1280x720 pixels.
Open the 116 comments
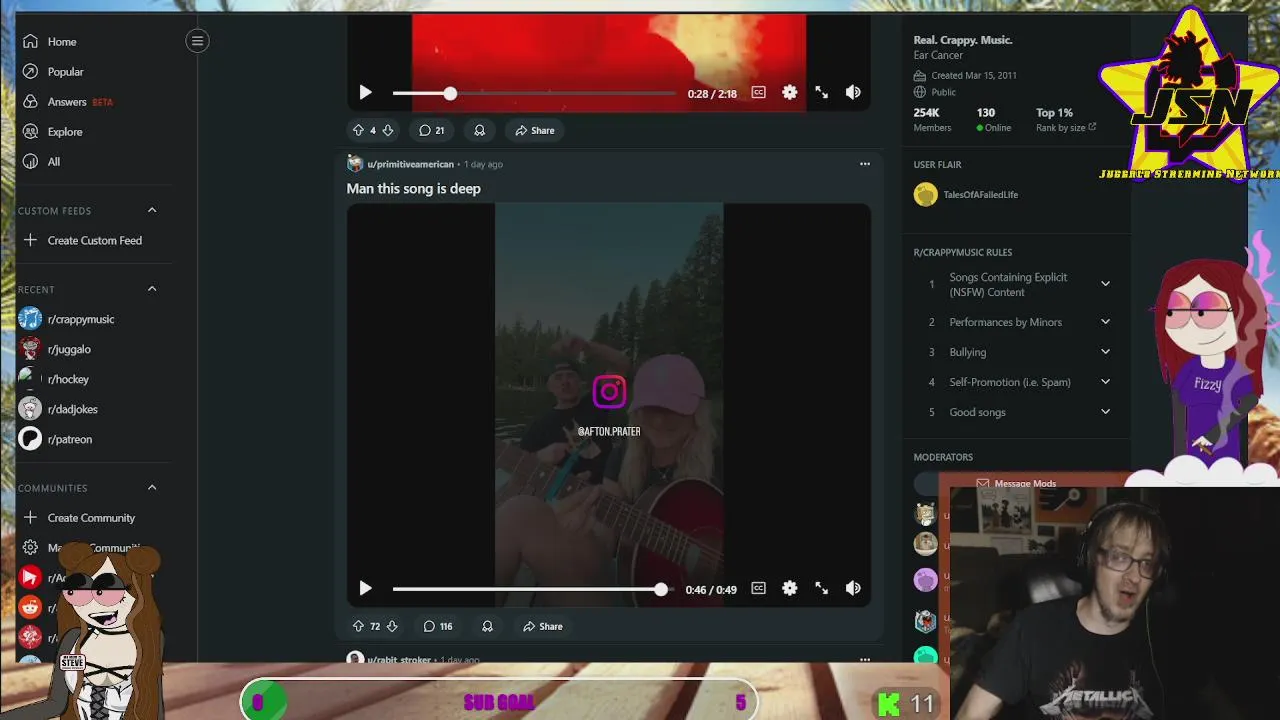[437, 626]
